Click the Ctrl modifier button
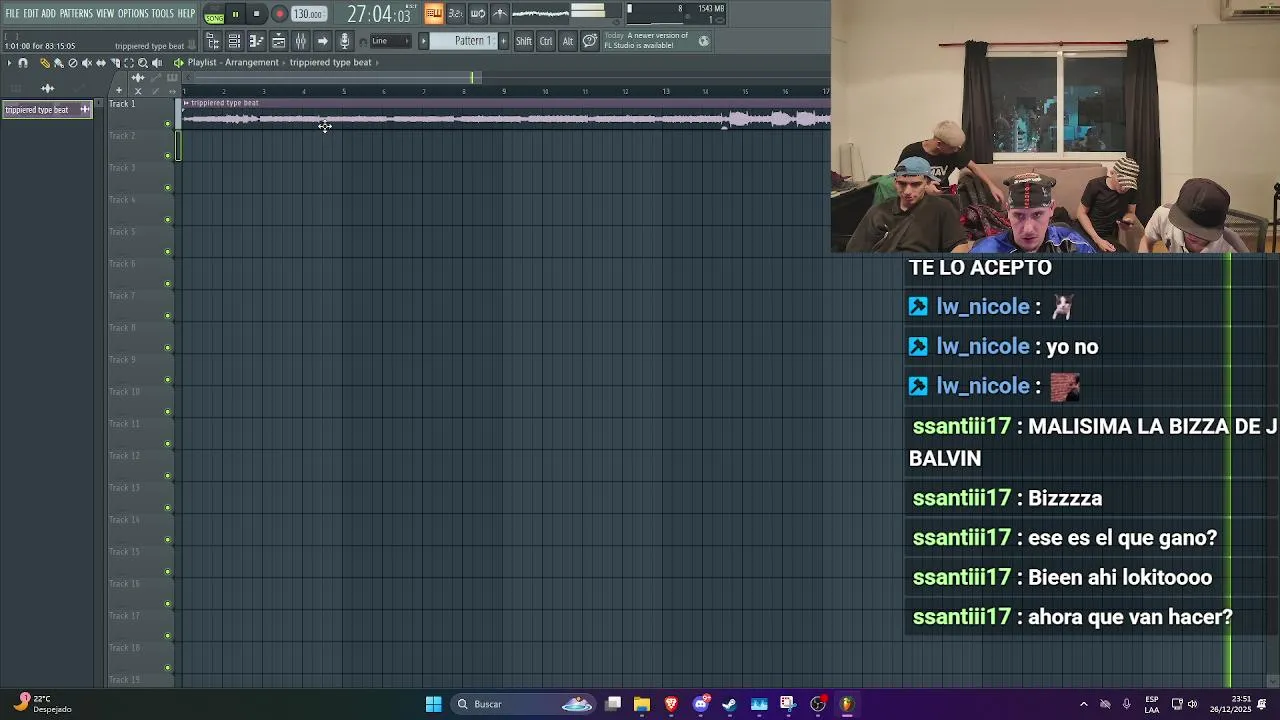The image size is (1280, 720). [546, 41]
